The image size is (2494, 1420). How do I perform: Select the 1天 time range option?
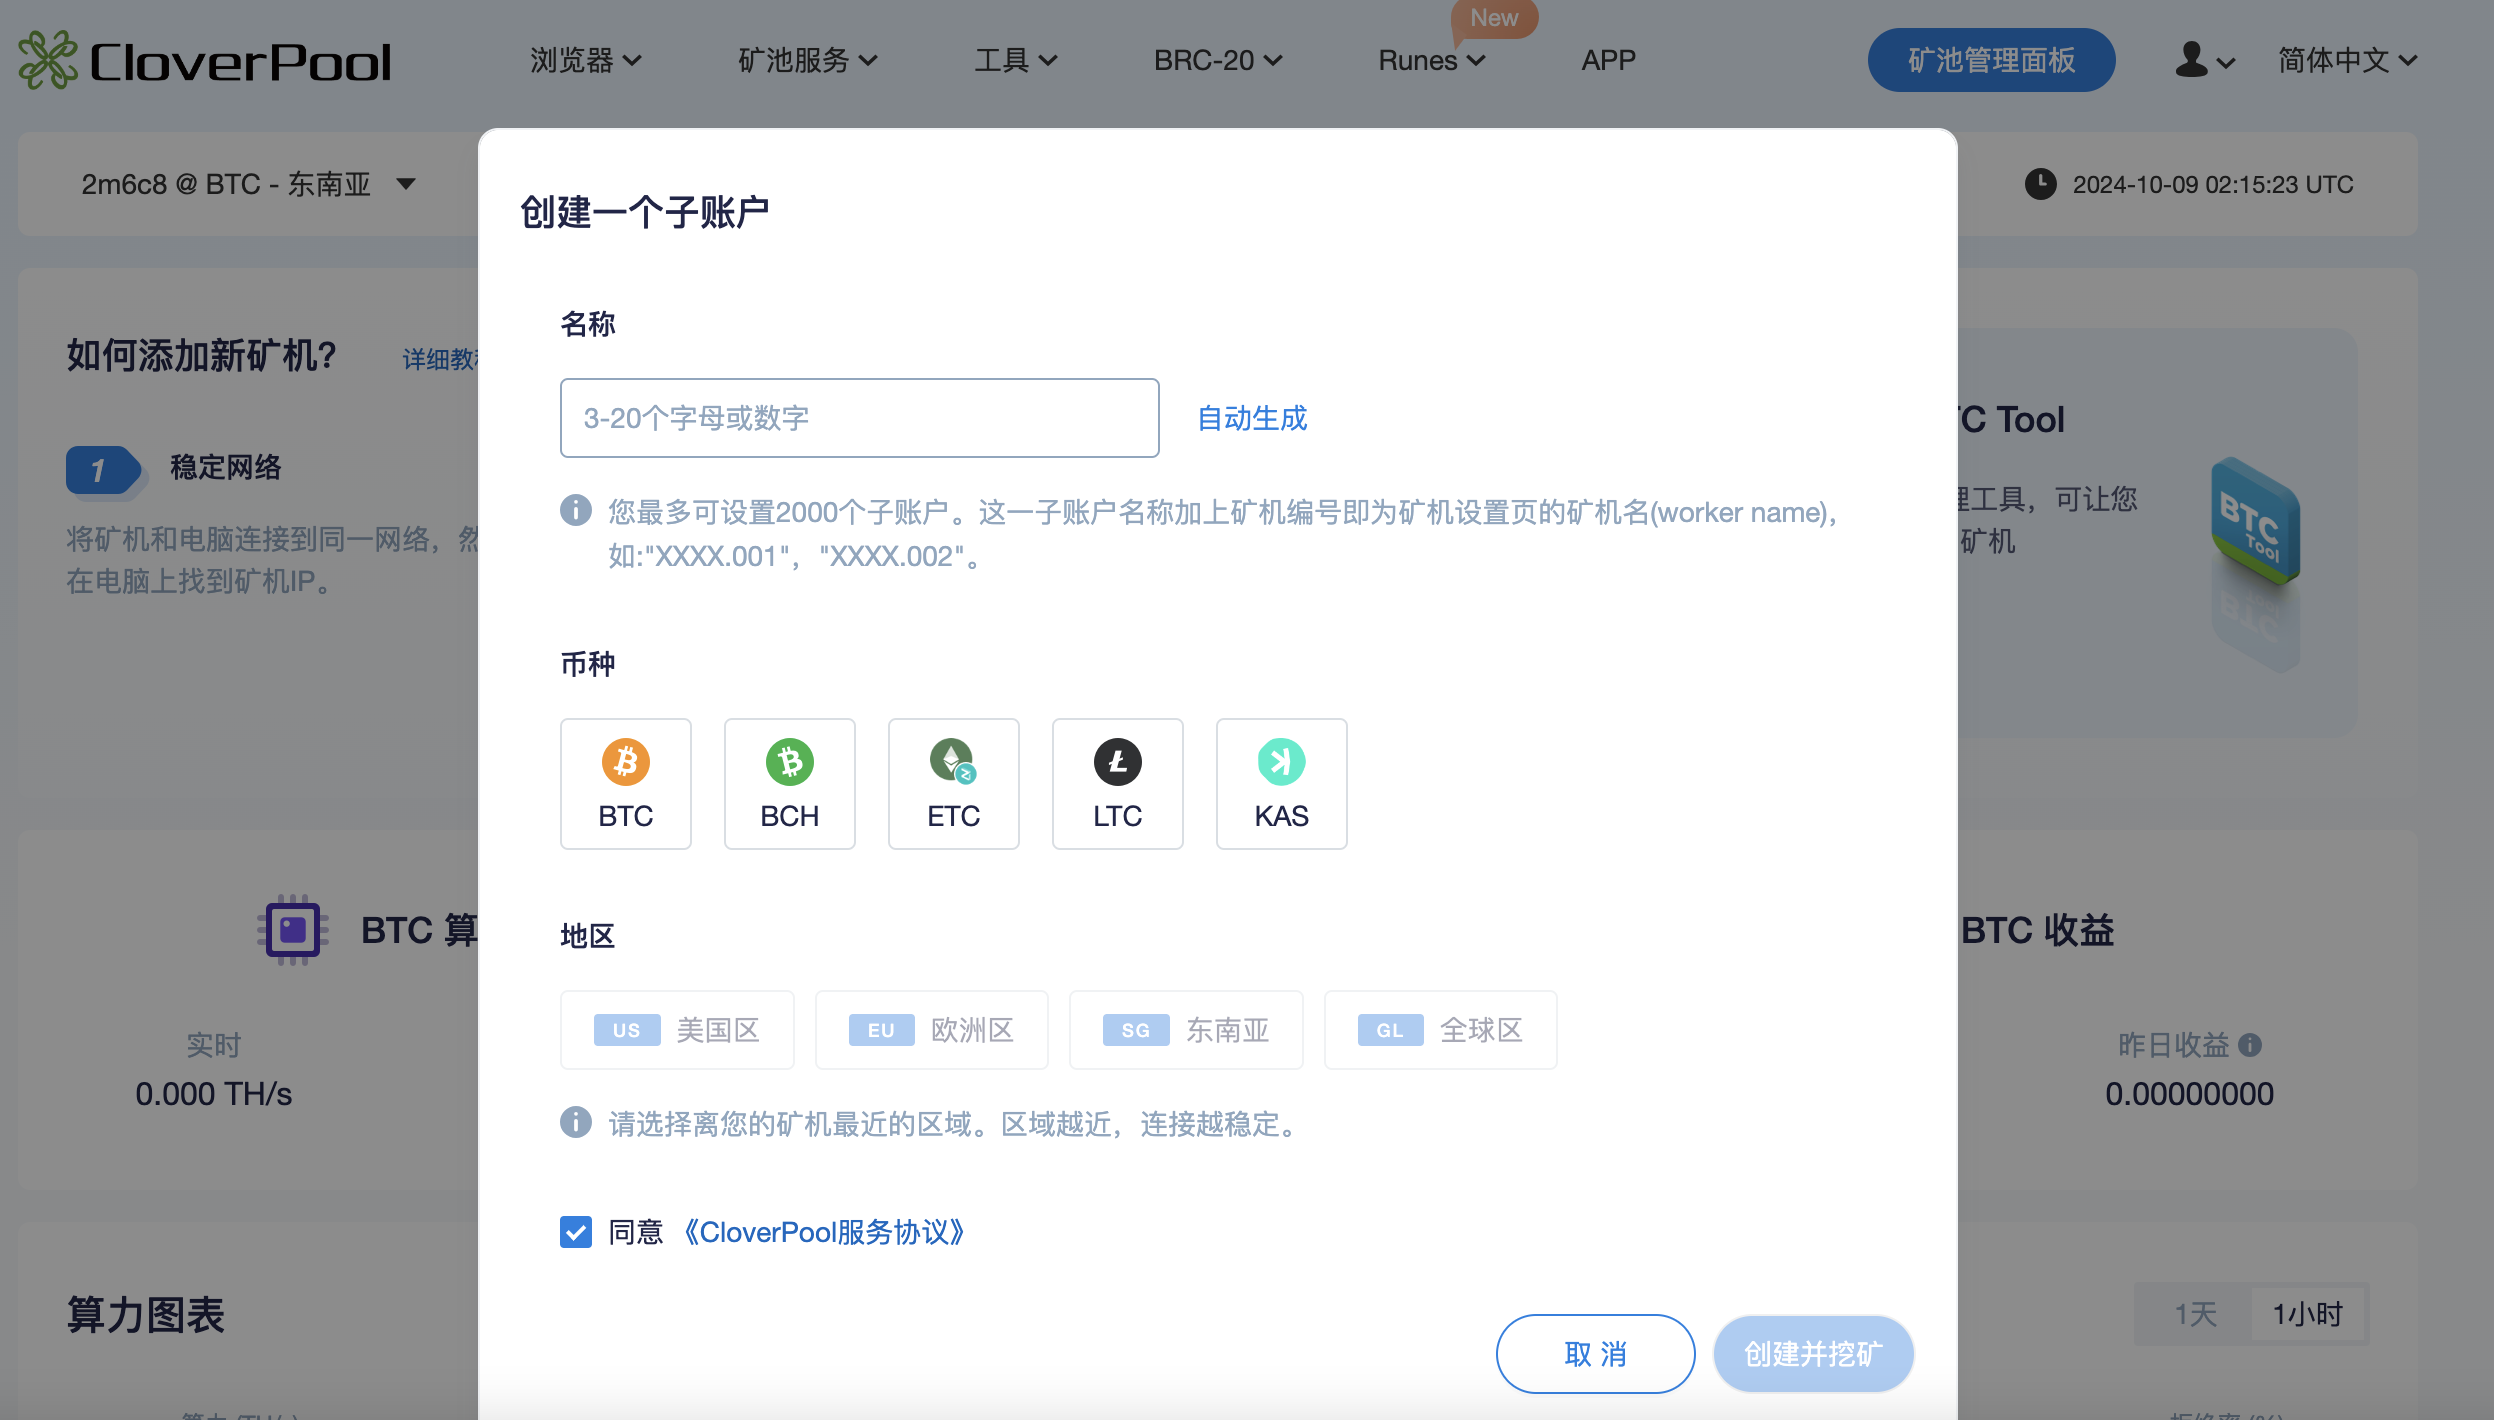2193,1314
